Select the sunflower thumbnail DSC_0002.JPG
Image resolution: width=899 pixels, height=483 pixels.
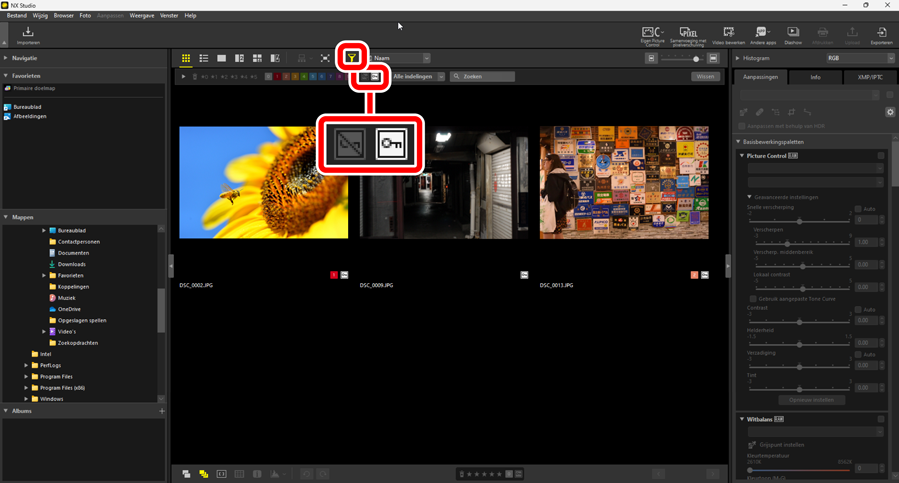click(263, 182)
